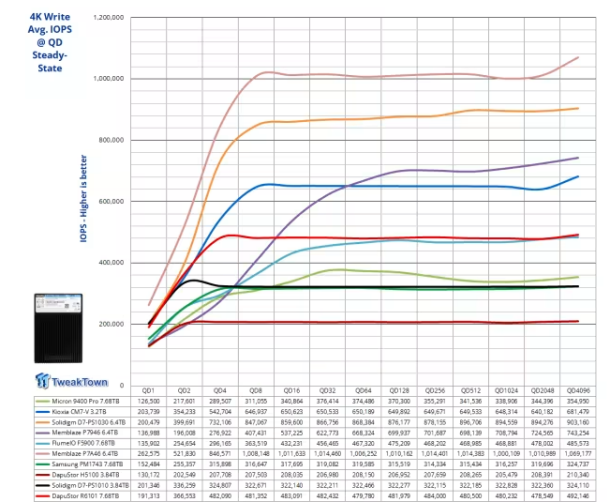Click DapuStor H5100 QD1 value 130,172
Image resolution: width=610 pixels, height=502 pixels.
pos(148,475)
